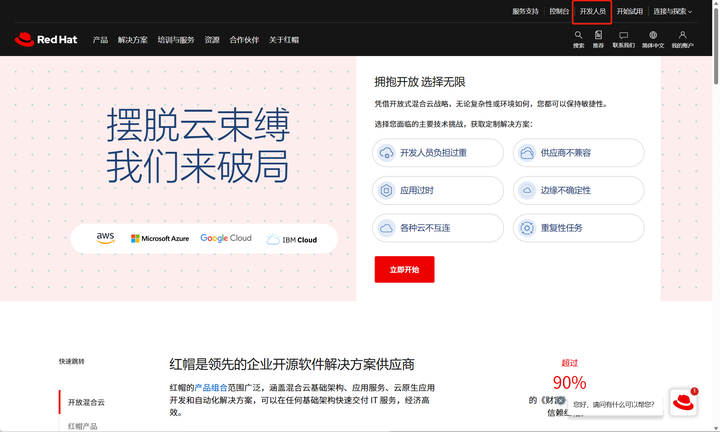
Task: Select the 各种云不互连 challenge option
Action: pyautogui.click(x=438, y=228)
